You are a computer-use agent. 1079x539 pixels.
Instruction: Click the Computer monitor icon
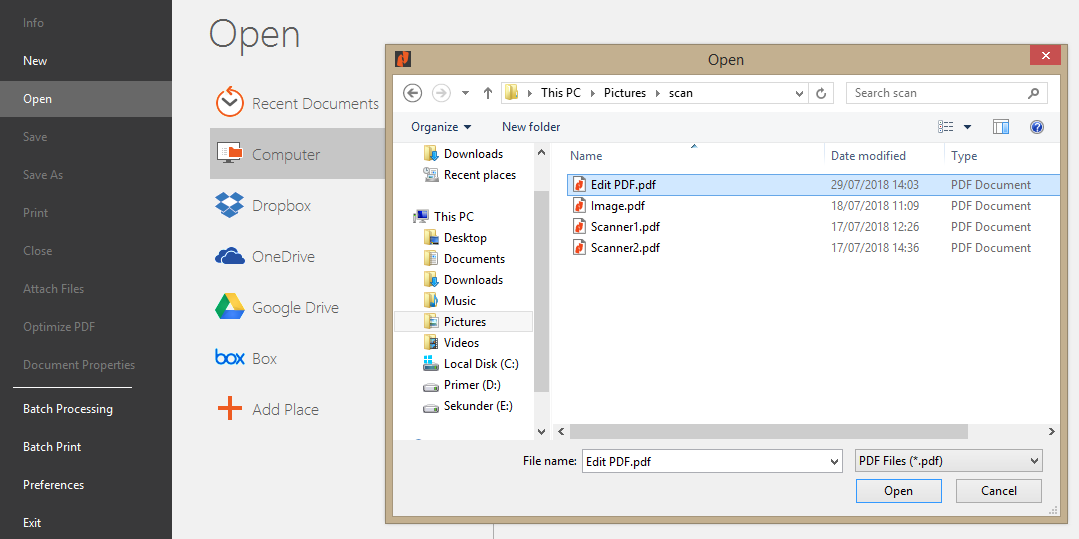pos(230,153)
